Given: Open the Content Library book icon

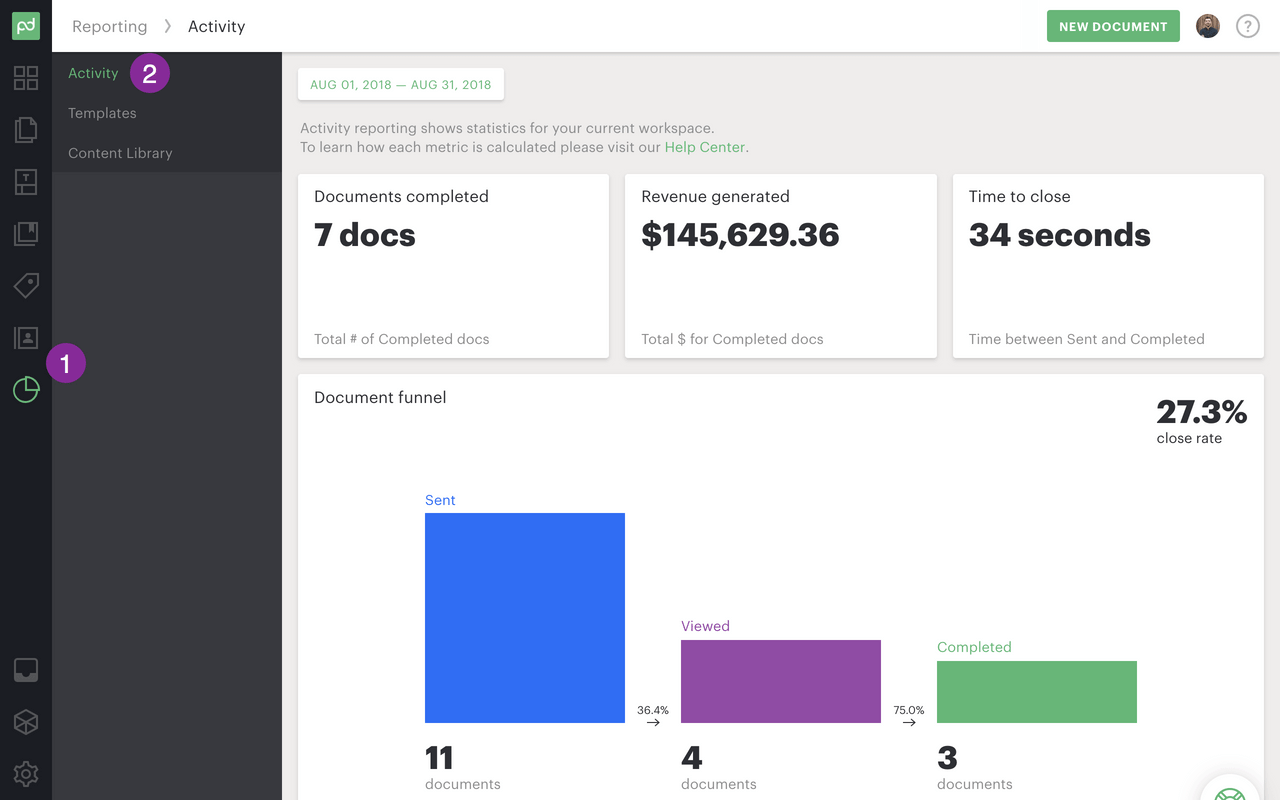Looking at the screenshot, I should [25, 234].
